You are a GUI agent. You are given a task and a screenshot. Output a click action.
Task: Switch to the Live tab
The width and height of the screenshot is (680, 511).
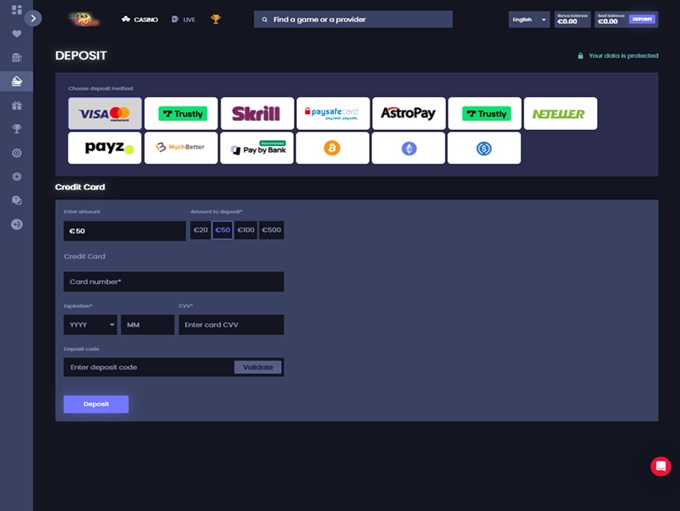[x=183, y=19]
